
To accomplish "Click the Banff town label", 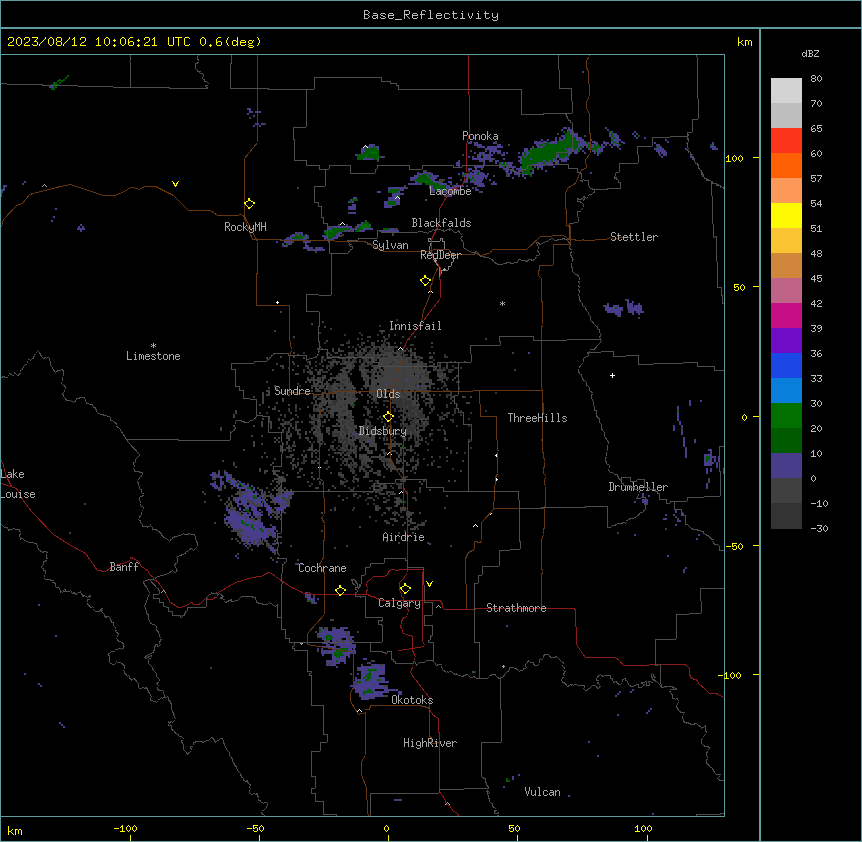I will (124, 567).
